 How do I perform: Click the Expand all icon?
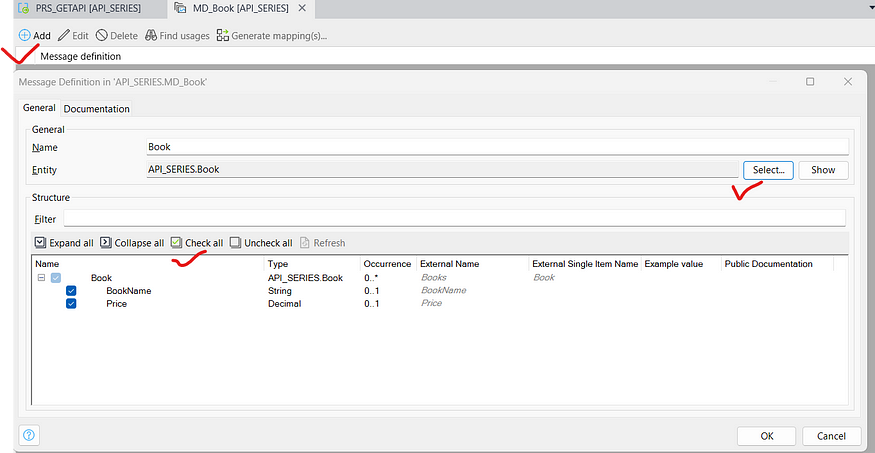40,243
